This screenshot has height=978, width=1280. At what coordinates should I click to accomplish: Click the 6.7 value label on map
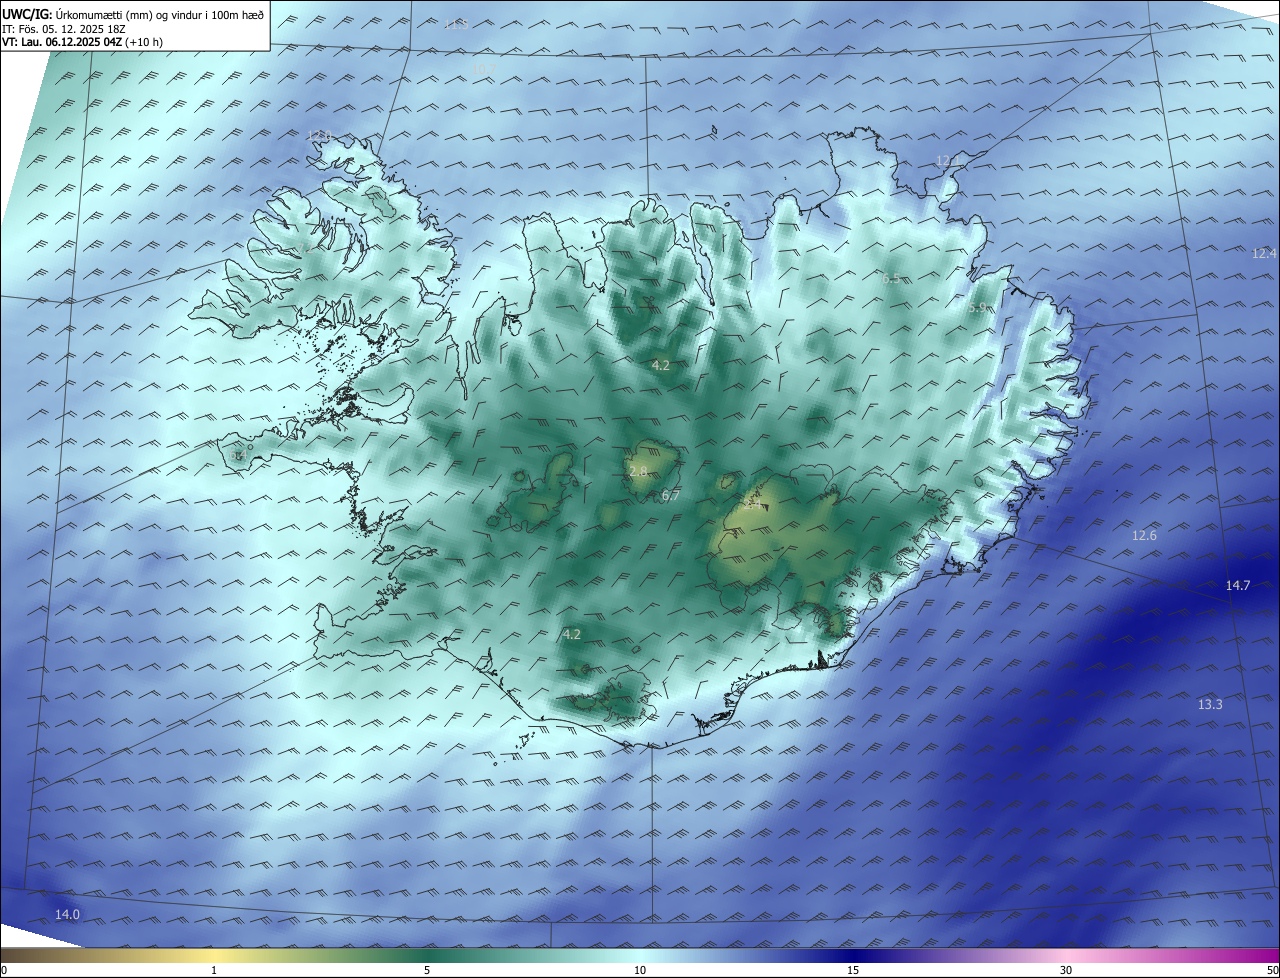point(671,495)
